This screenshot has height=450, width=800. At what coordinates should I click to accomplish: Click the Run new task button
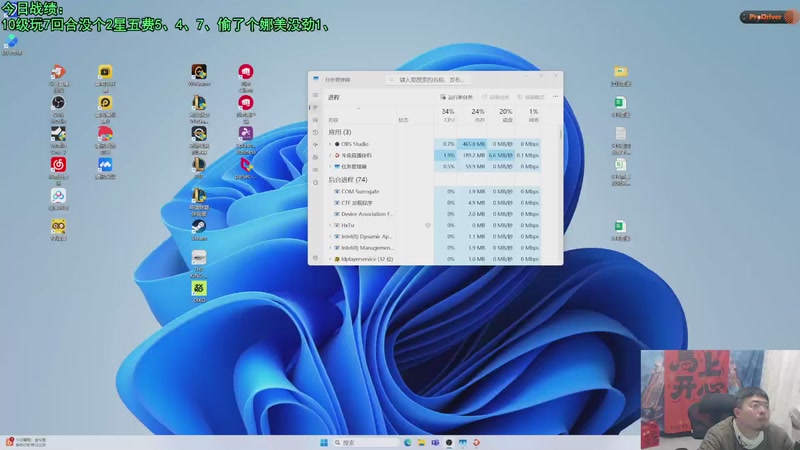pyautogui.click(x=457, y=97)
